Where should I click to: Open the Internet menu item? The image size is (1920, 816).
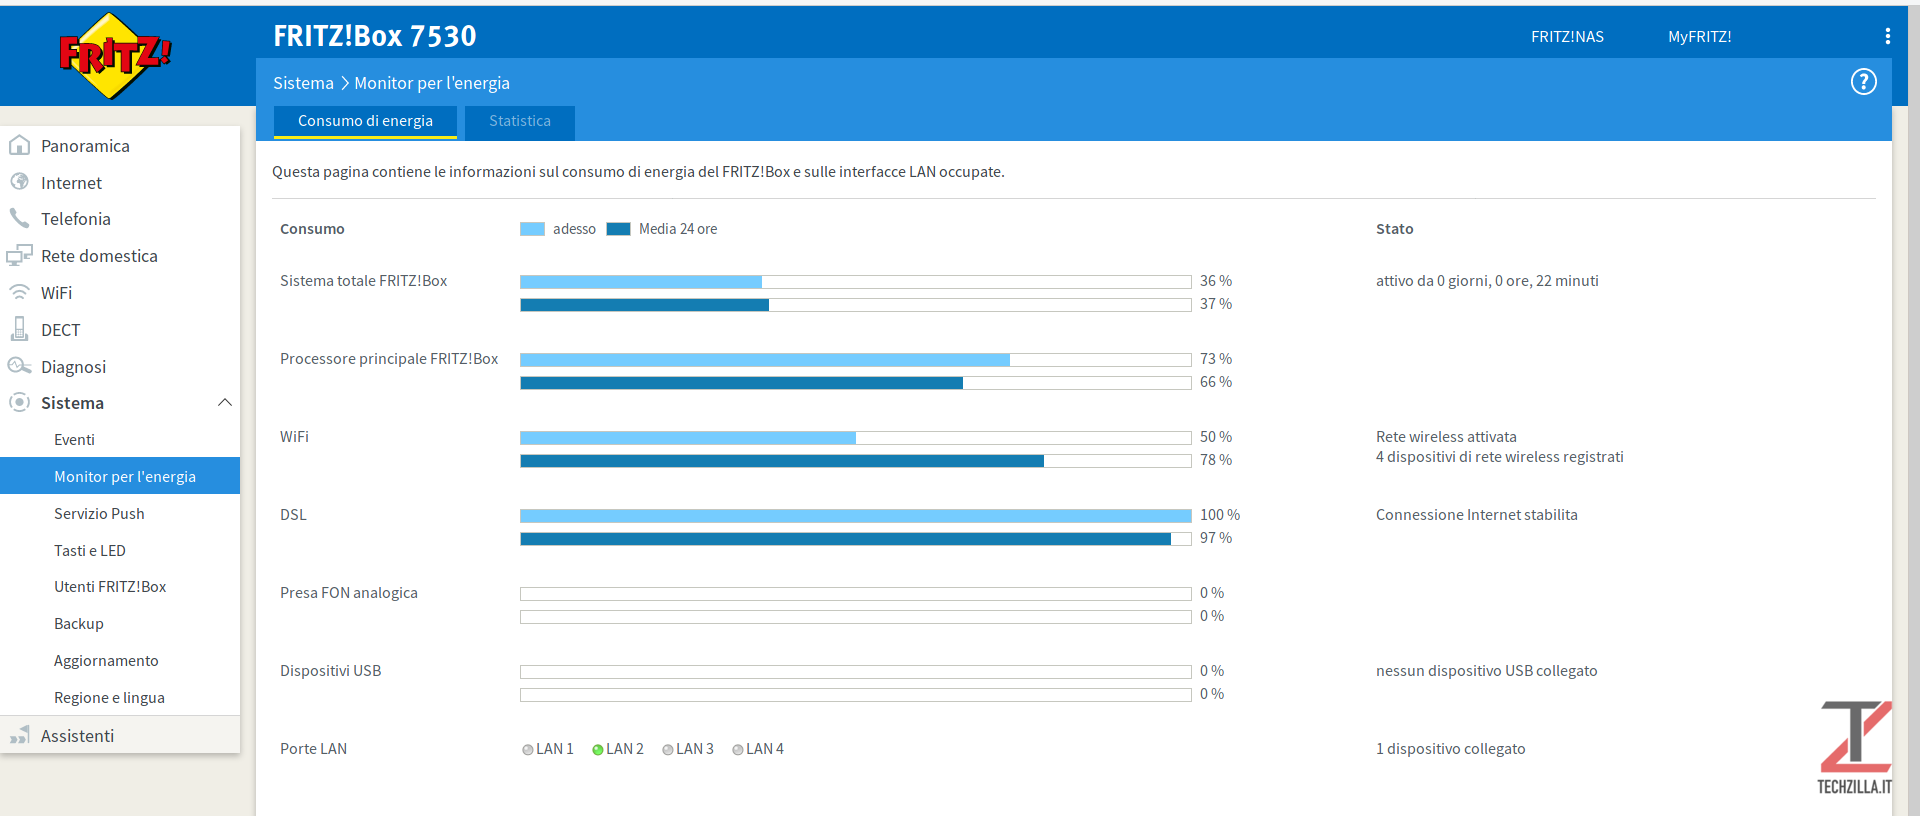pos(71,183)
